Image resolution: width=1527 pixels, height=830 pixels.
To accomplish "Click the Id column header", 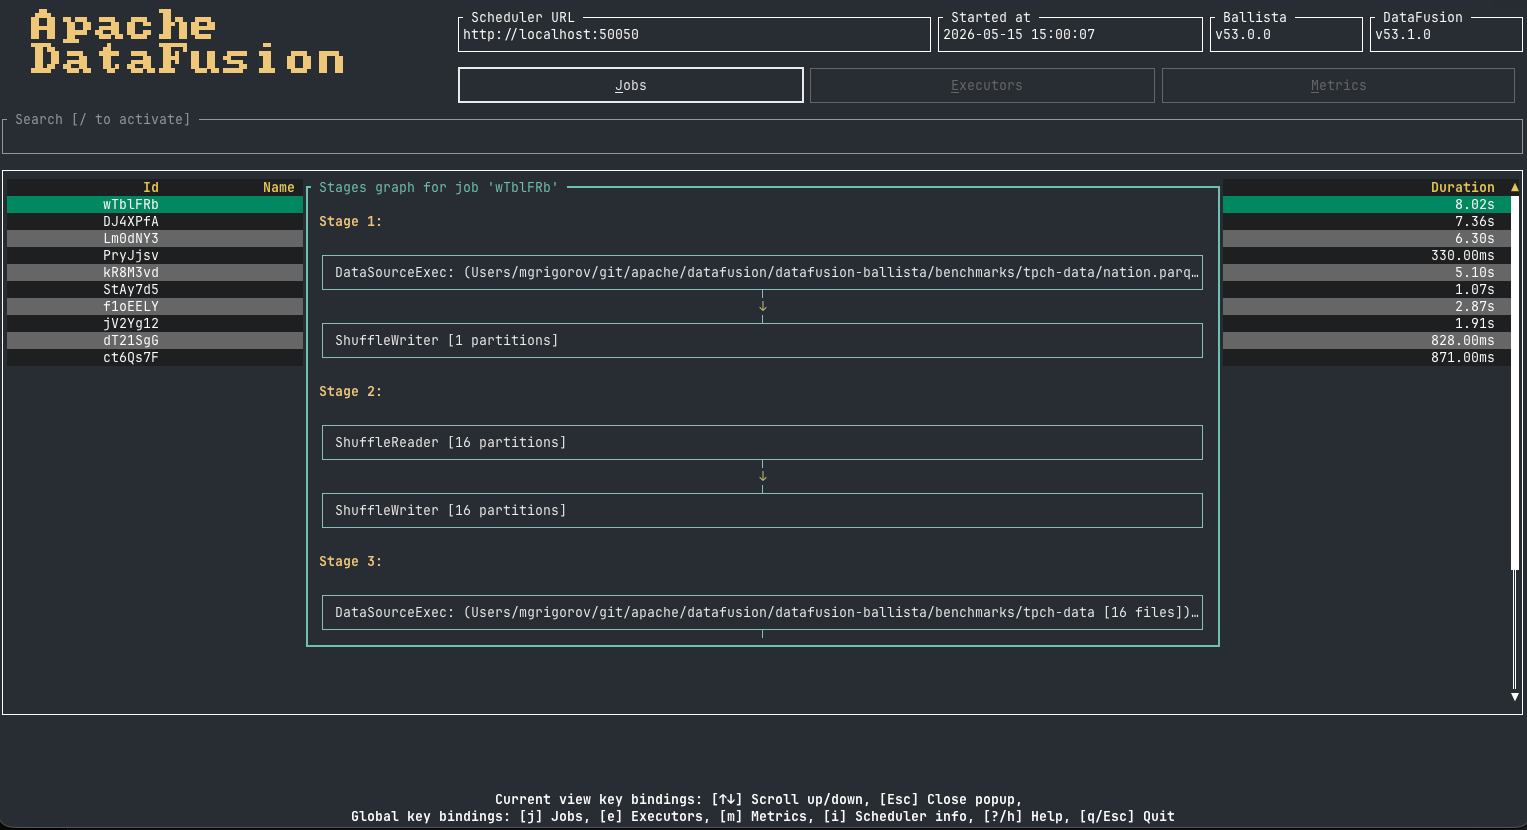I will (x=151, y=187).
